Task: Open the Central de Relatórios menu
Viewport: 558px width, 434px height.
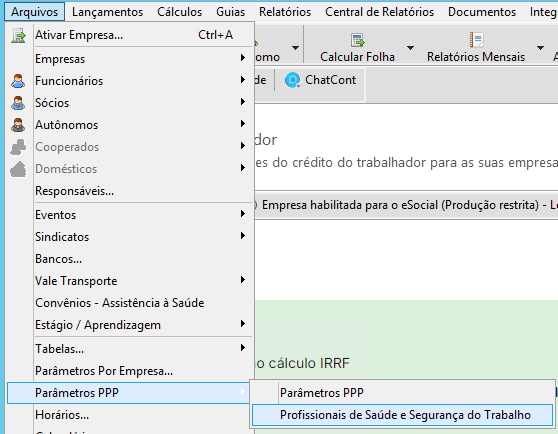Action: [379, 12]
